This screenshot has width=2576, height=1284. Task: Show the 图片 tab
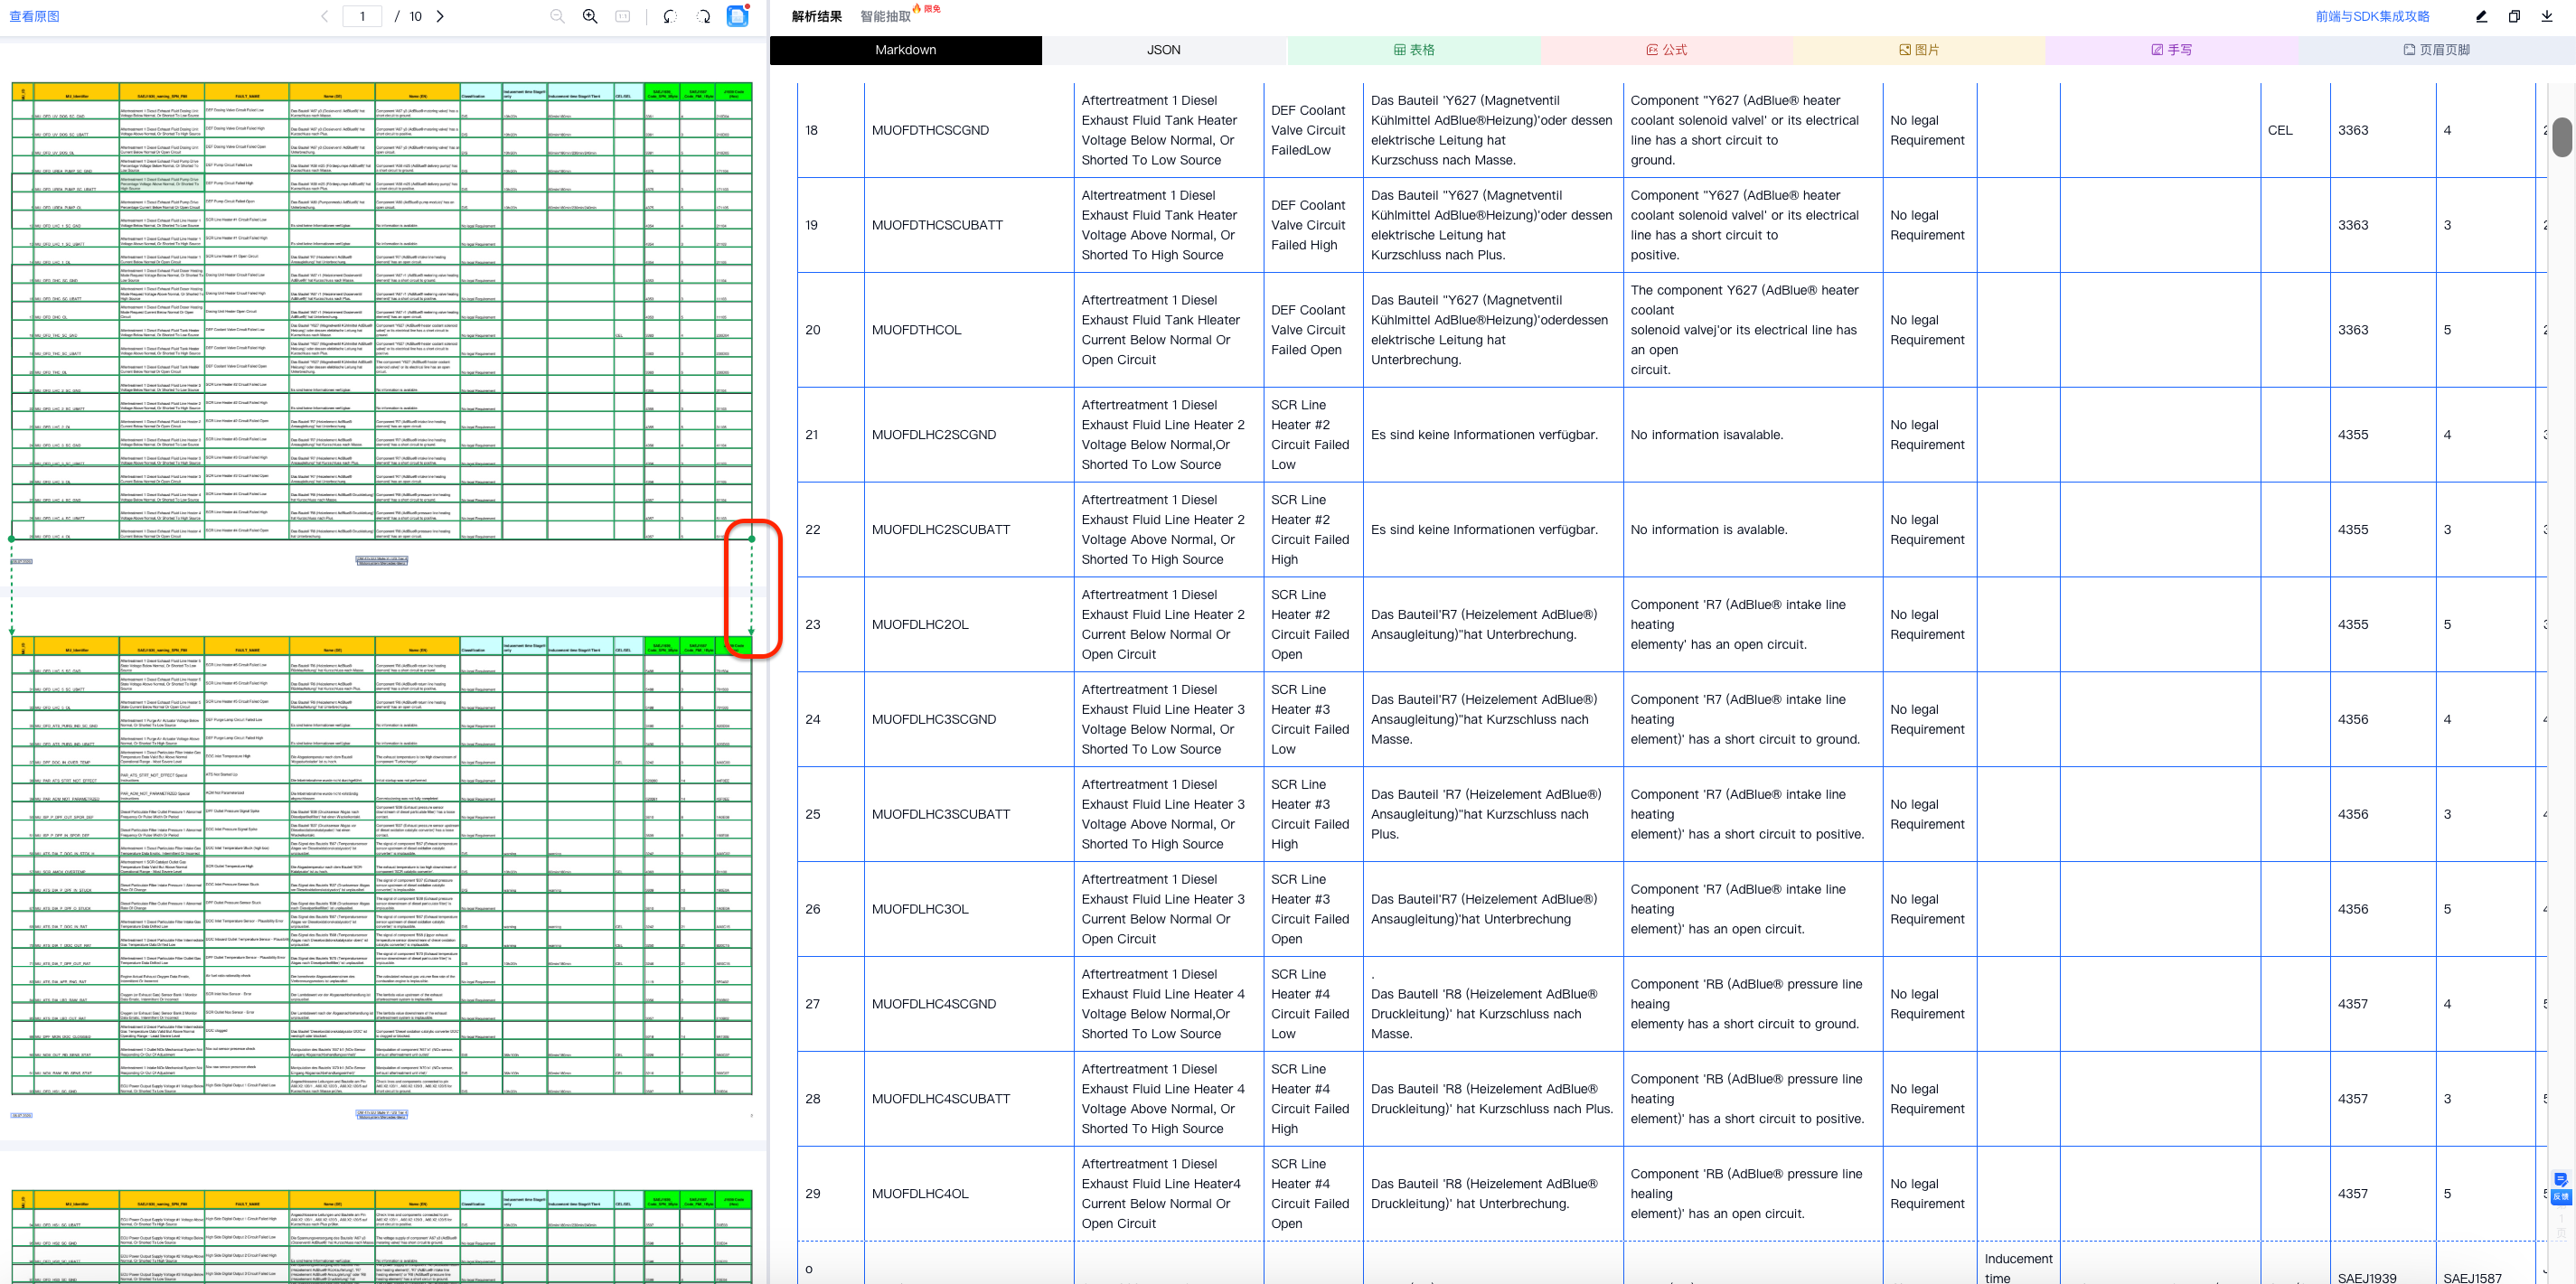tap(1919, 50)
